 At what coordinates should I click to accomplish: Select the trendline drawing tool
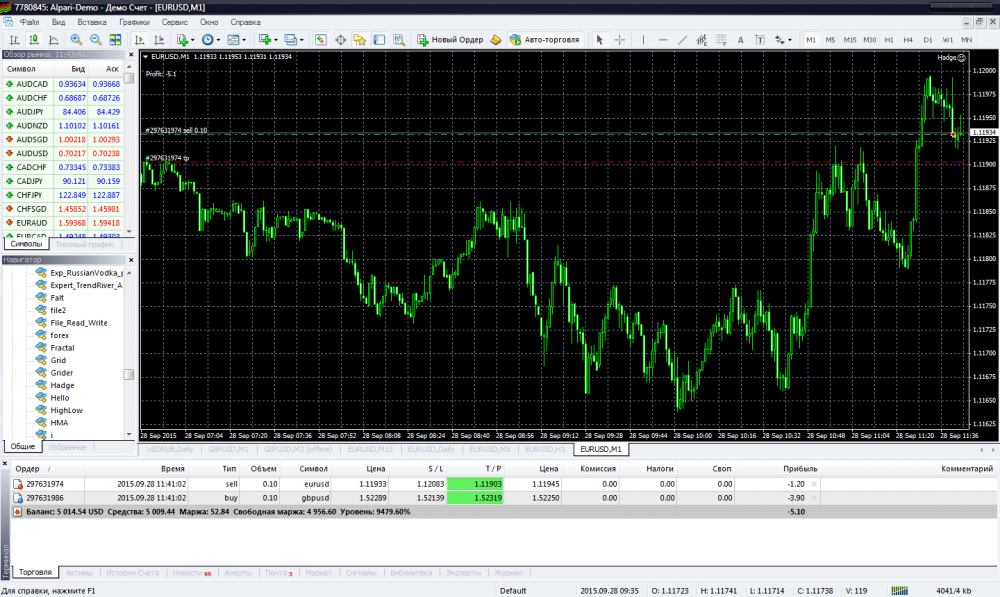click(x=682, y=40)
